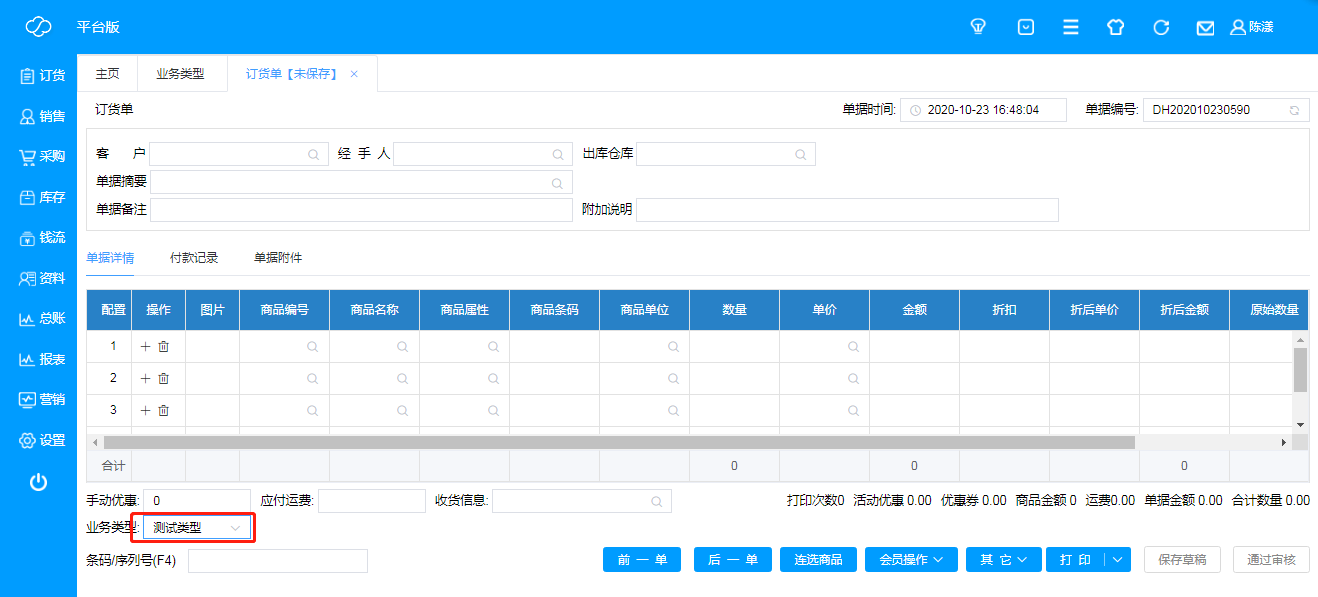Image resolution: width=1318 pixels, height=597 pixels.
Task: Click the lightbulb icon in top bar
Action: 979,27
